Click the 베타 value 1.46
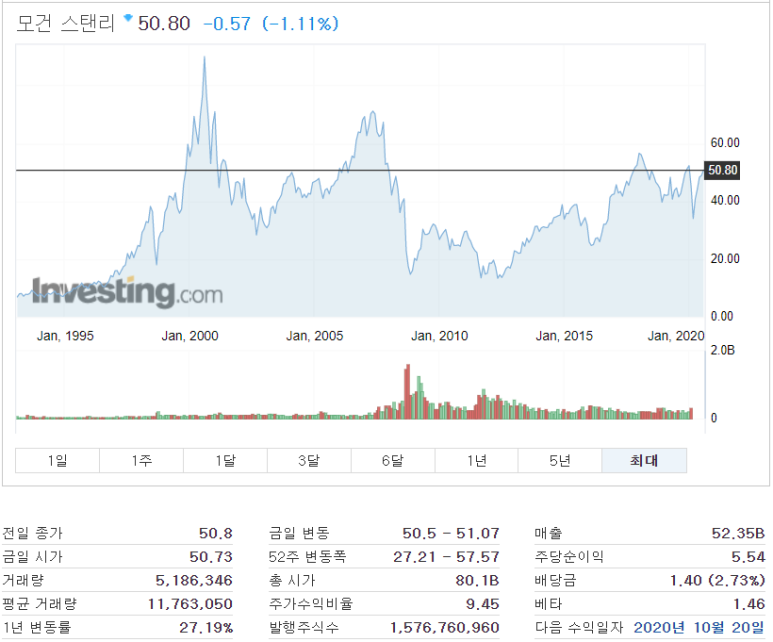The height and width of the screenshot is (642, 773). tap(748, 604)
